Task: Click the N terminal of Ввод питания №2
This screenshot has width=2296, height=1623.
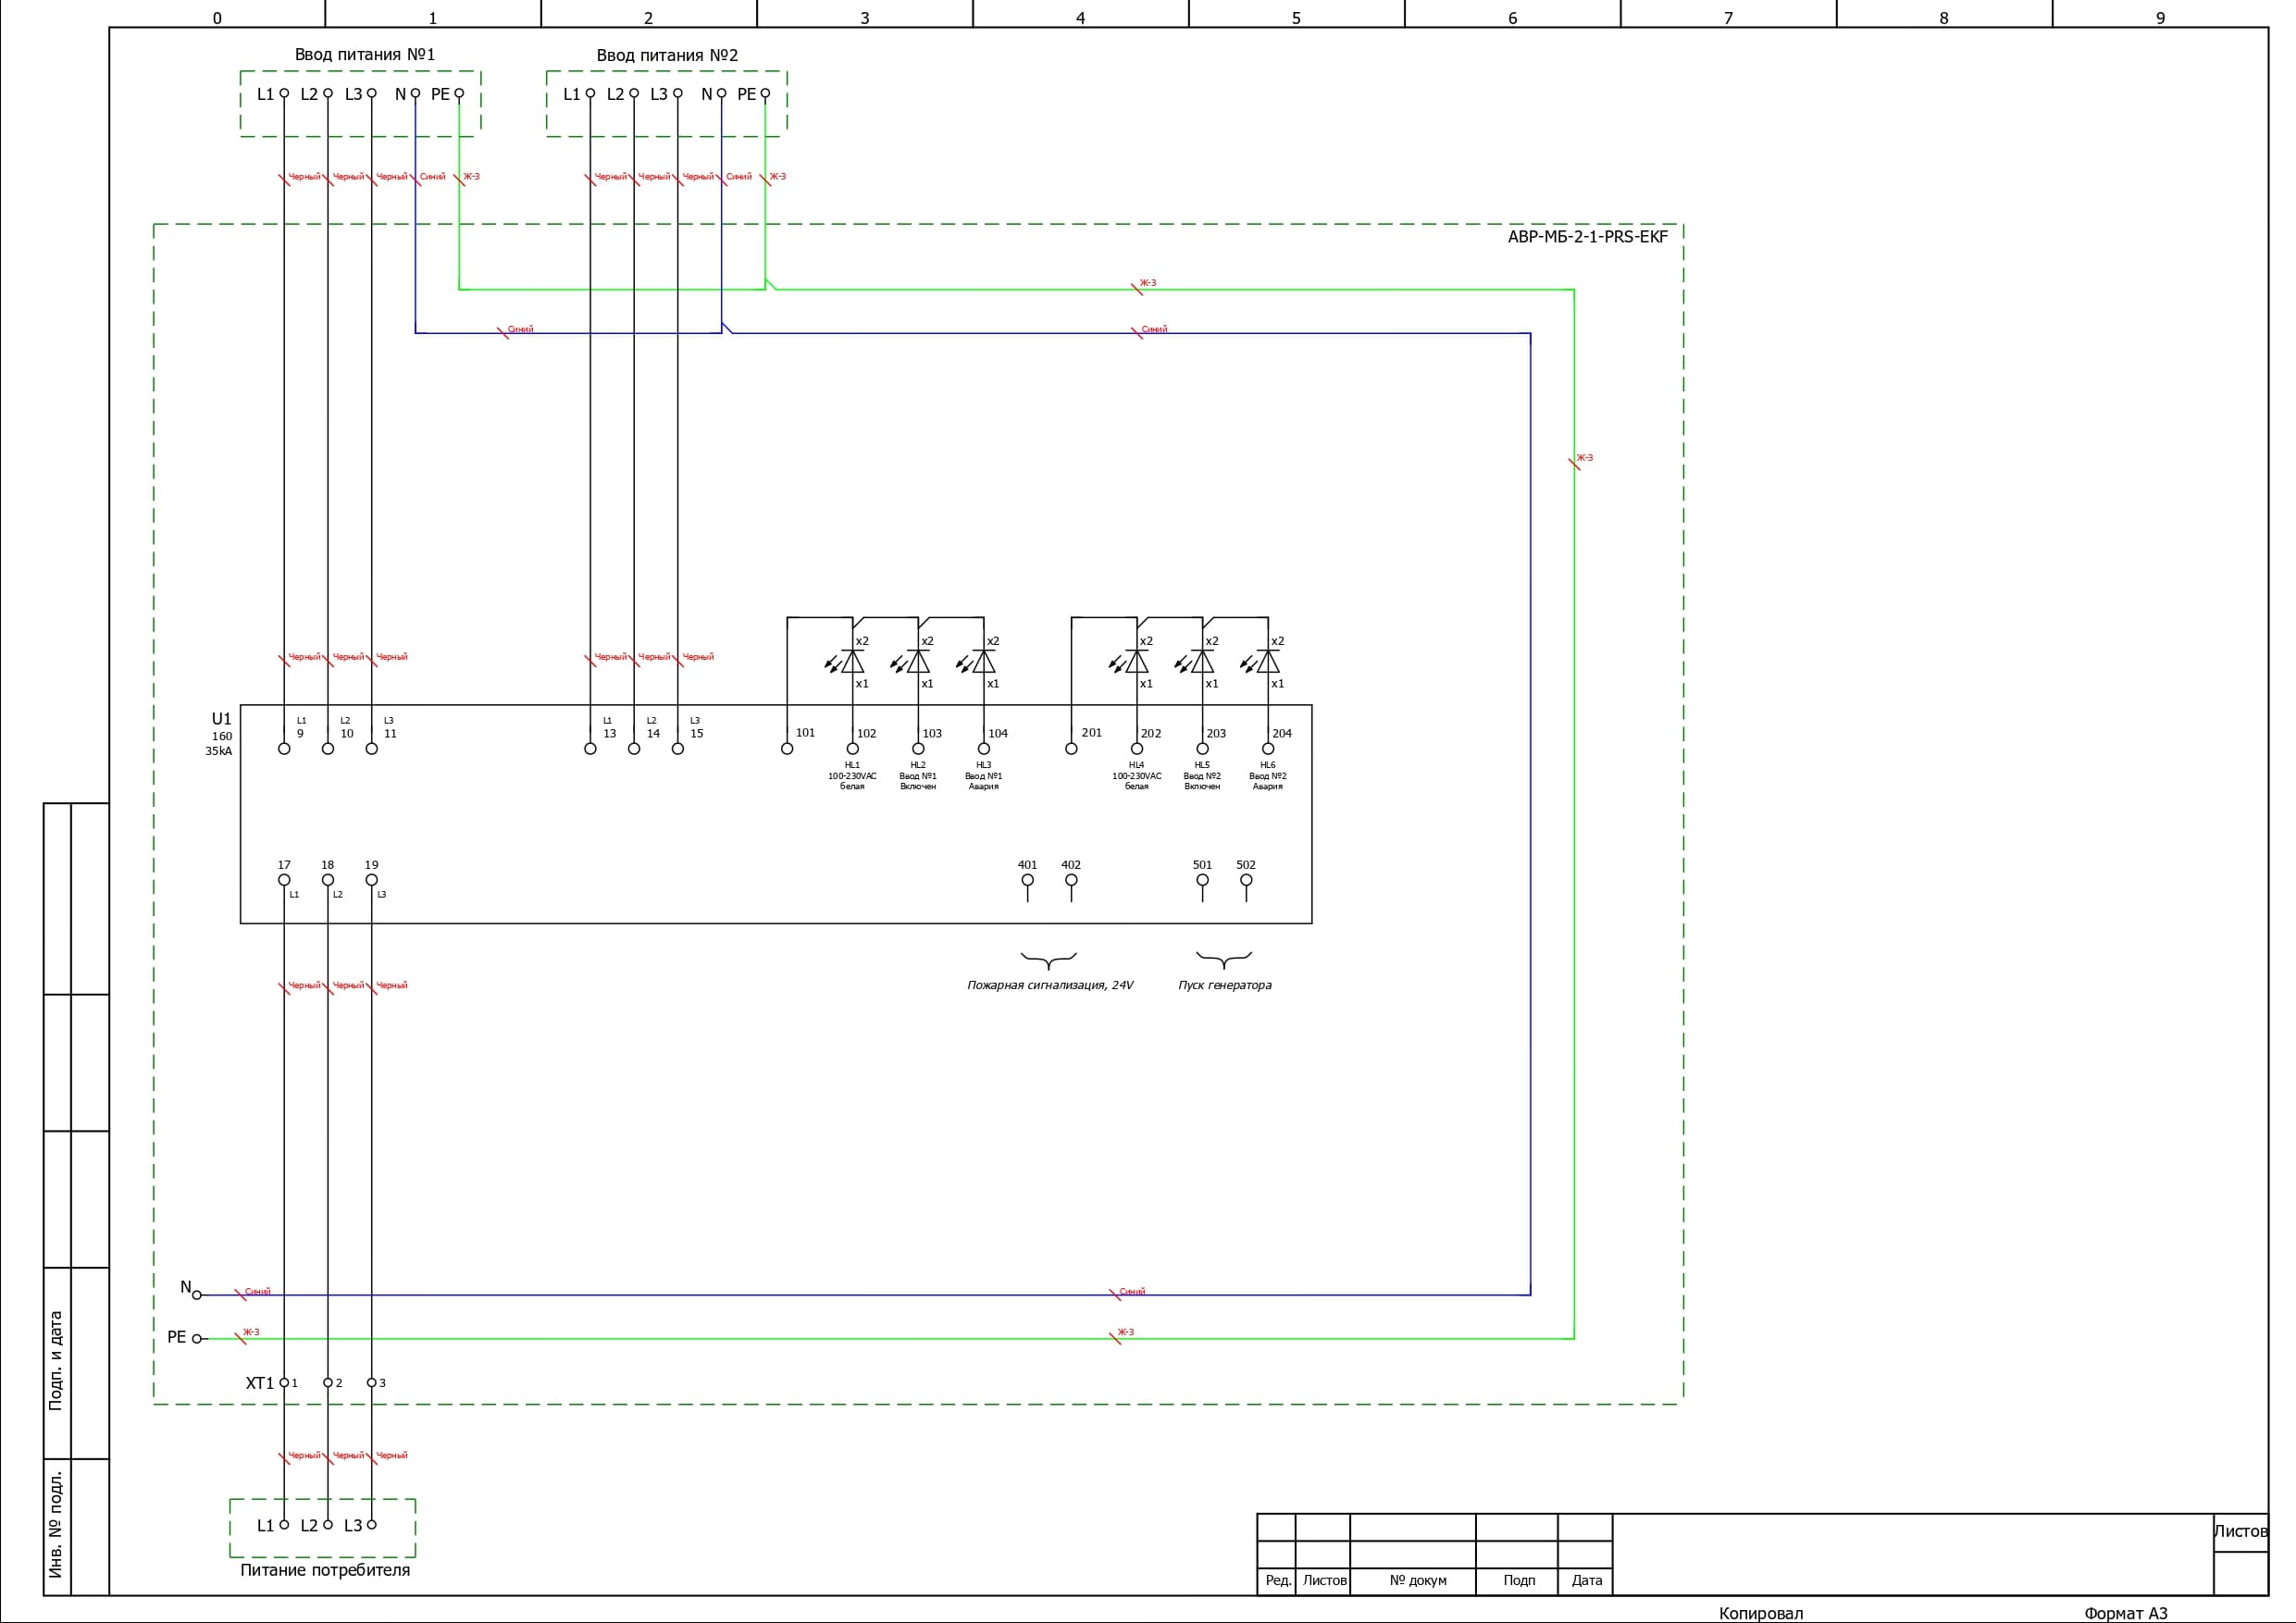Action: tap(721, 94)
